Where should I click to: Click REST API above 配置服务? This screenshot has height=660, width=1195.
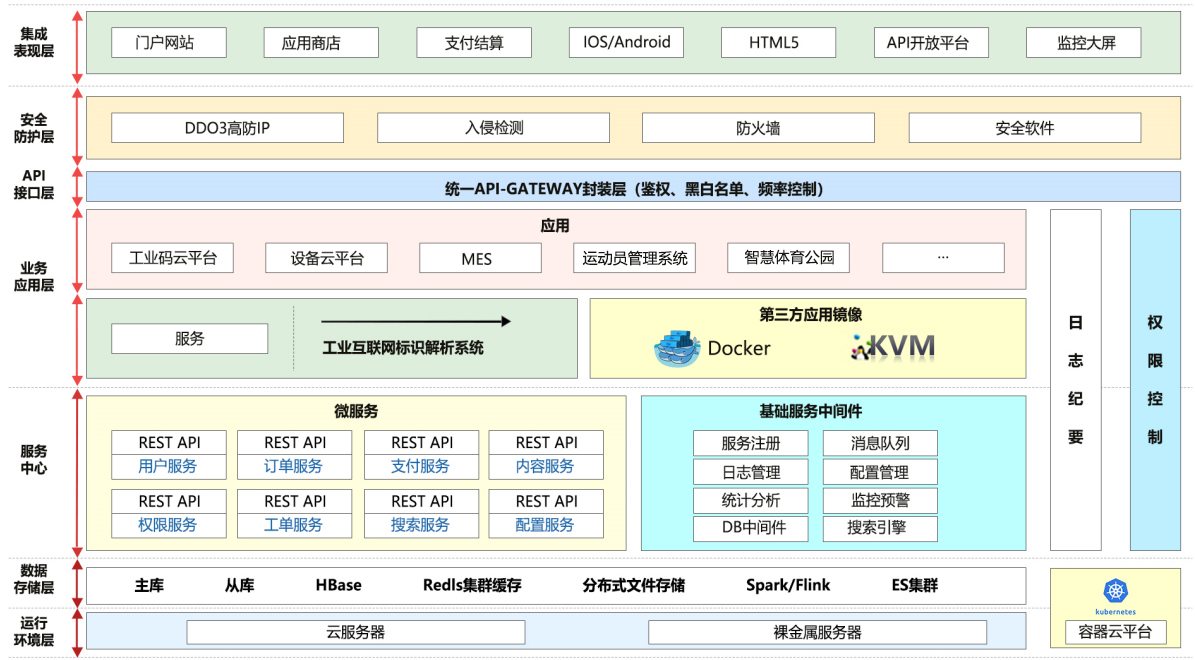pos(546,501)
